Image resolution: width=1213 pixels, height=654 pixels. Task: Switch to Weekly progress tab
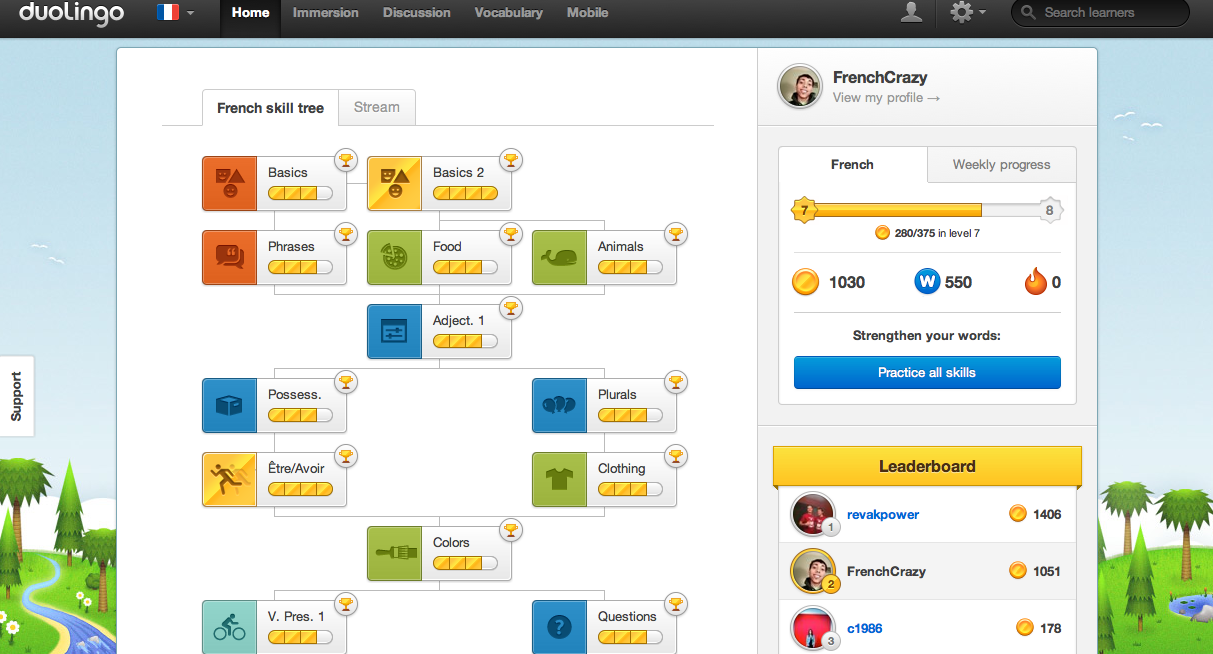pyautogui.click(x=1001, y=165)
